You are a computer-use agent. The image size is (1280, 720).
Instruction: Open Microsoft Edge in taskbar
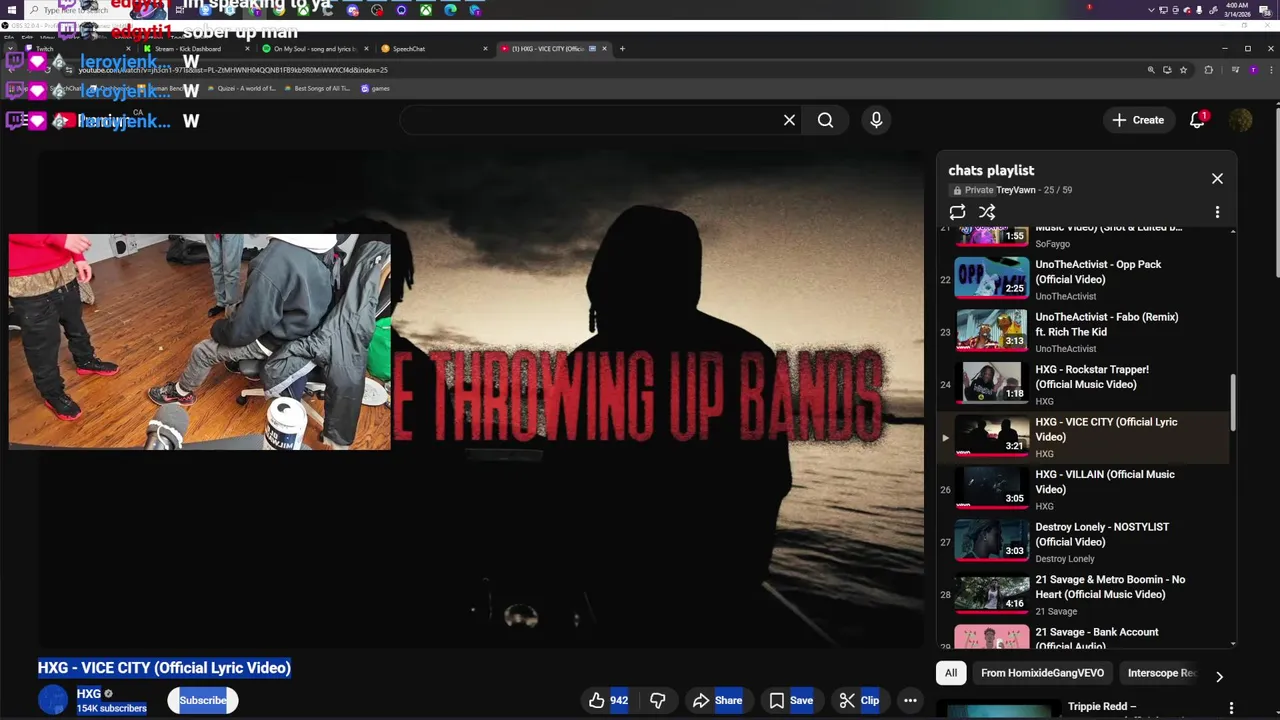coord(450,10)
